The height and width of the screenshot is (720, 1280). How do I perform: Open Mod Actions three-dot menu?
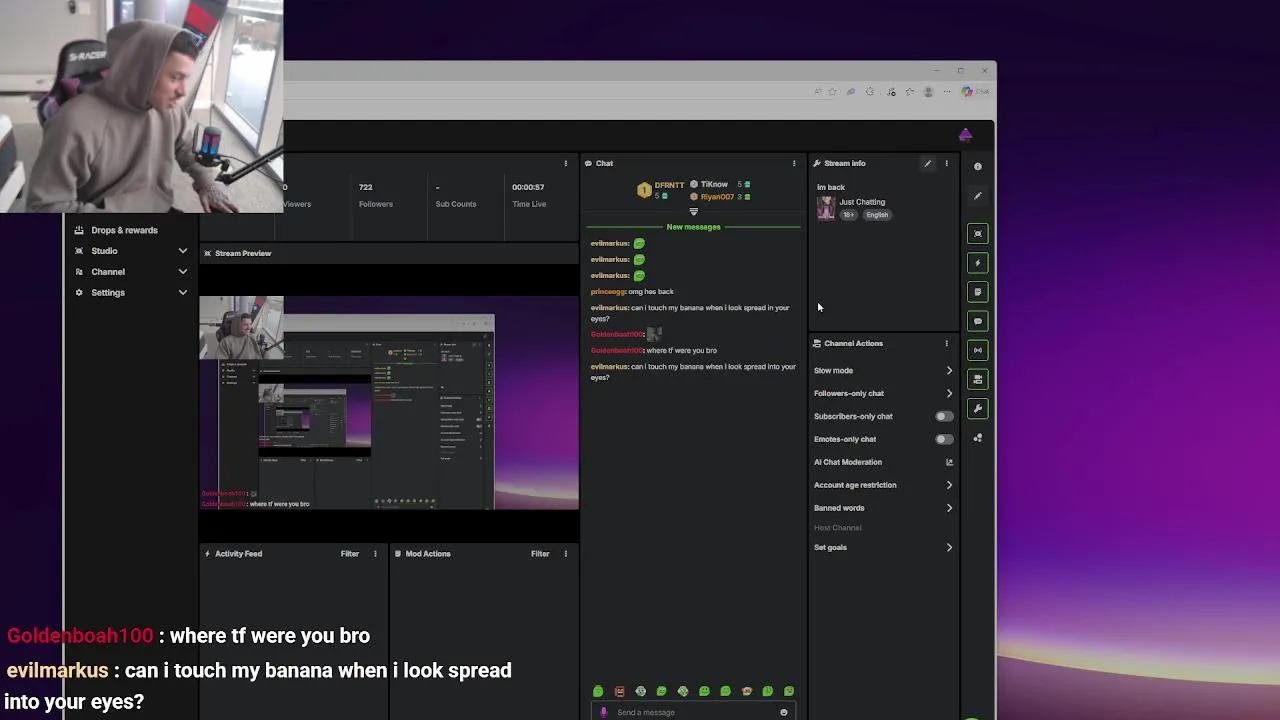[565, 553]
